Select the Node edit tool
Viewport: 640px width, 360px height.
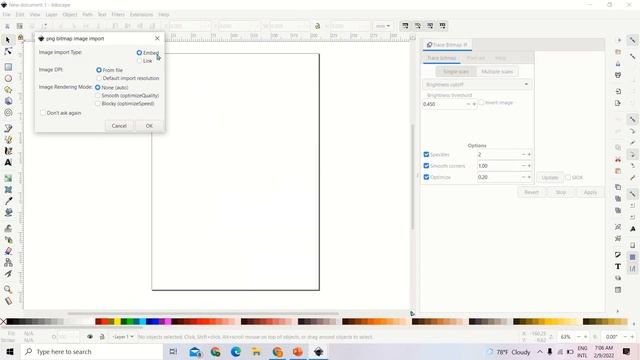click(x=8, y=51)
